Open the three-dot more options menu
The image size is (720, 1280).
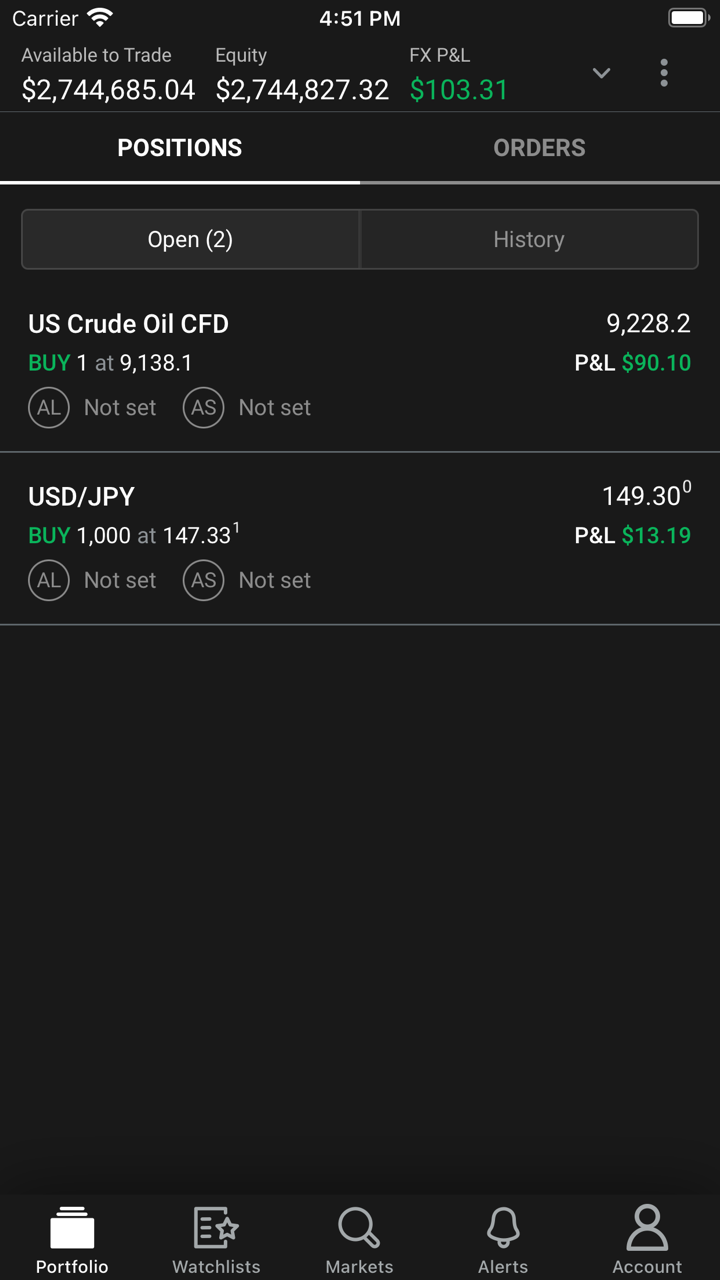coord(664,72)
